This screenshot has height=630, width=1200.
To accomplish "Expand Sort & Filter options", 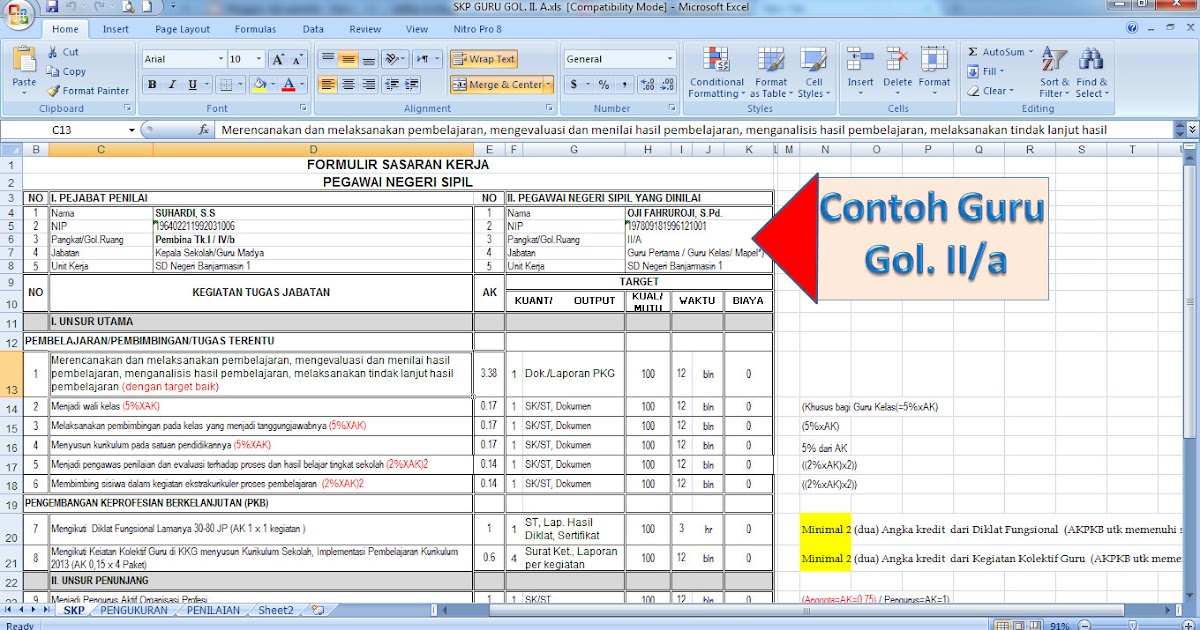I will tap(1054, 72).
